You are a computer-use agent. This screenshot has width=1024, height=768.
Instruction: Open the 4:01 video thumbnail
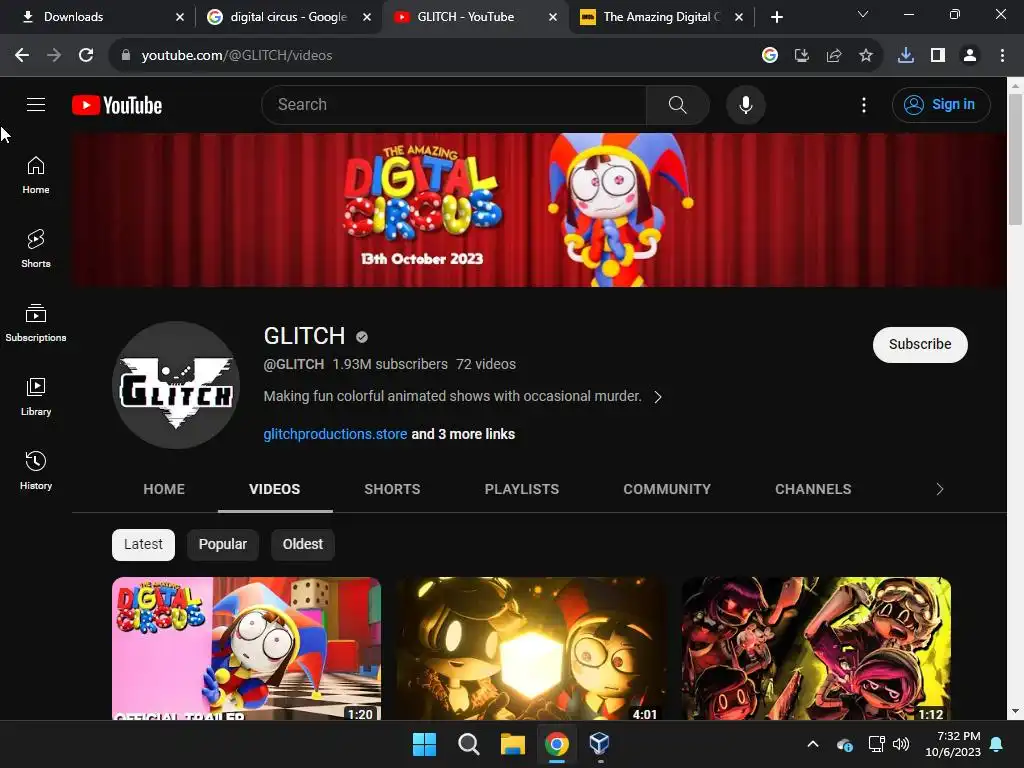coord(531,648)
